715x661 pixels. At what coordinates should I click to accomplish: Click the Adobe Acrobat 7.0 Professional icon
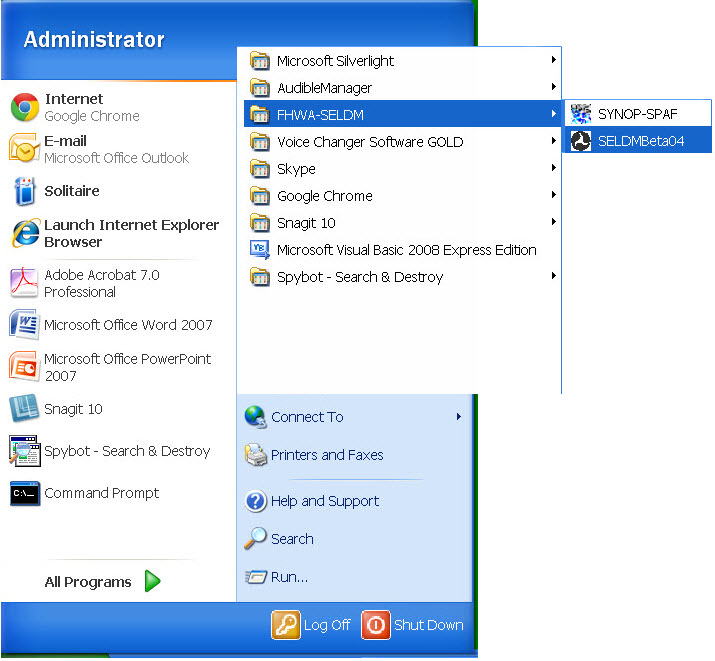pyautogui.click(x=24, y=283)
